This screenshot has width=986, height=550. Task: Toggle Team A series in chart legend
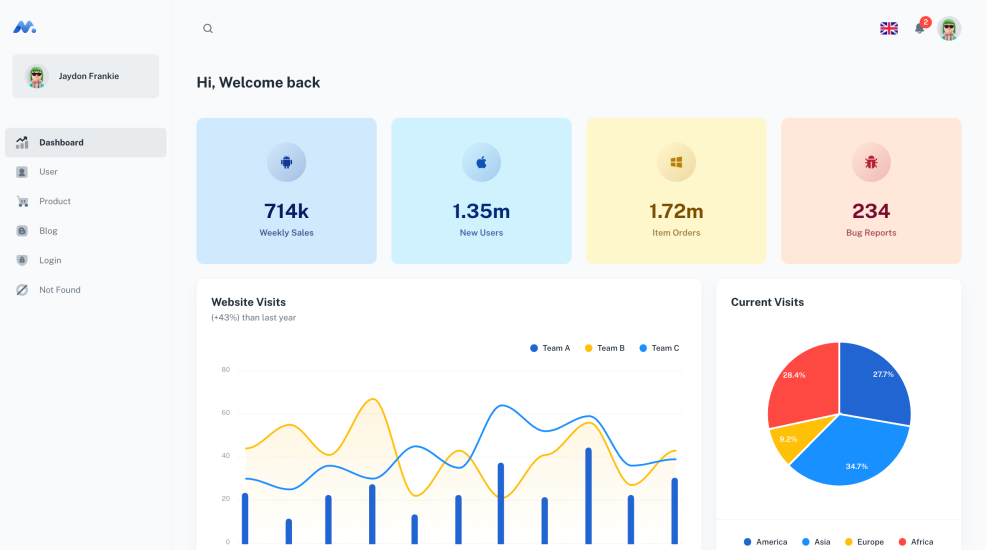pyautogui.click(x=550, y=348)
